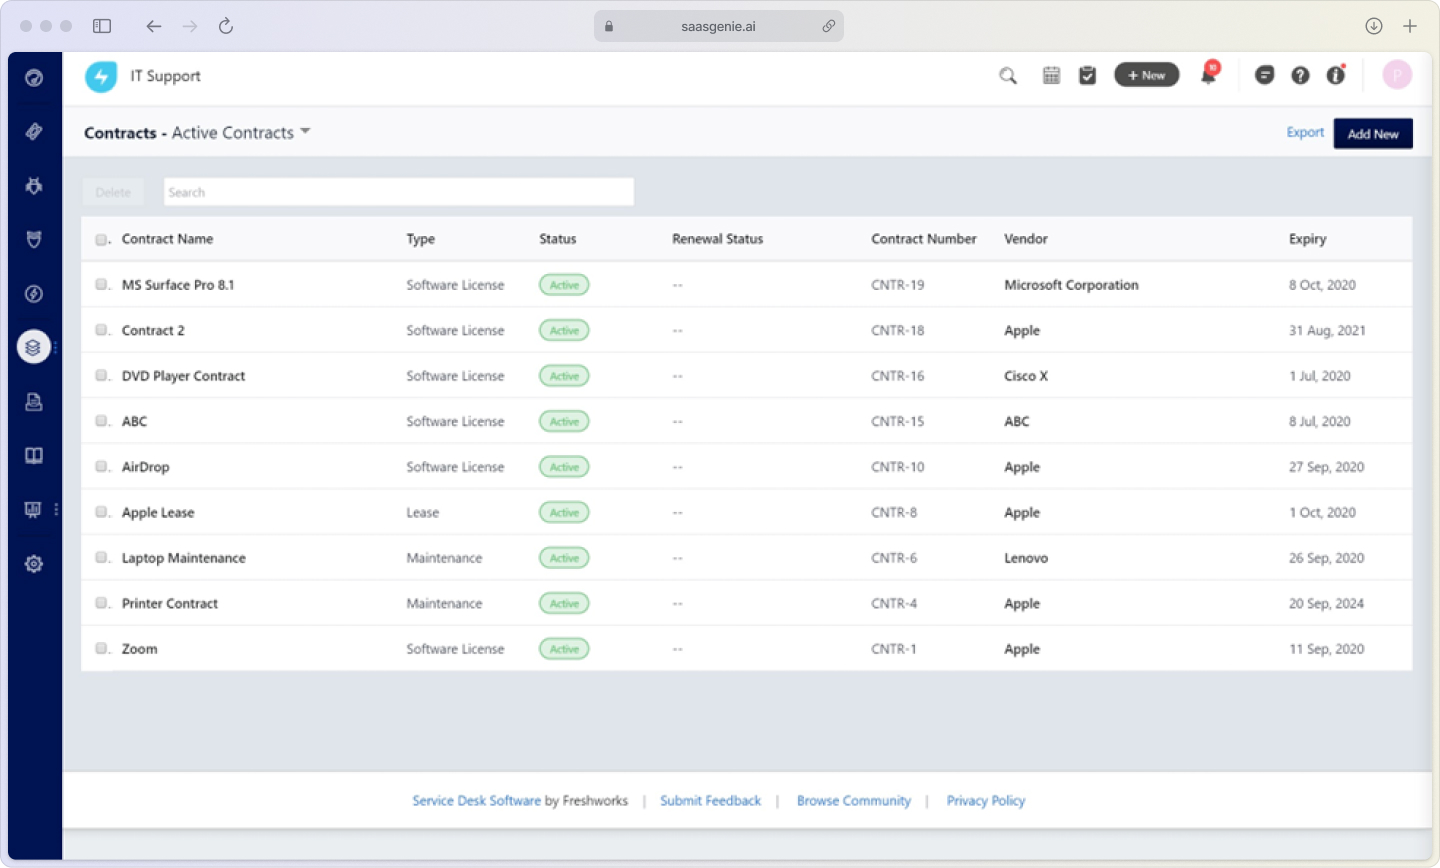Image resolution: width=1440 pixels, height=868 pixels.
Task: Open the changes shield icon in sidebar
Action: pyautogui.click(x=34, y=240)
